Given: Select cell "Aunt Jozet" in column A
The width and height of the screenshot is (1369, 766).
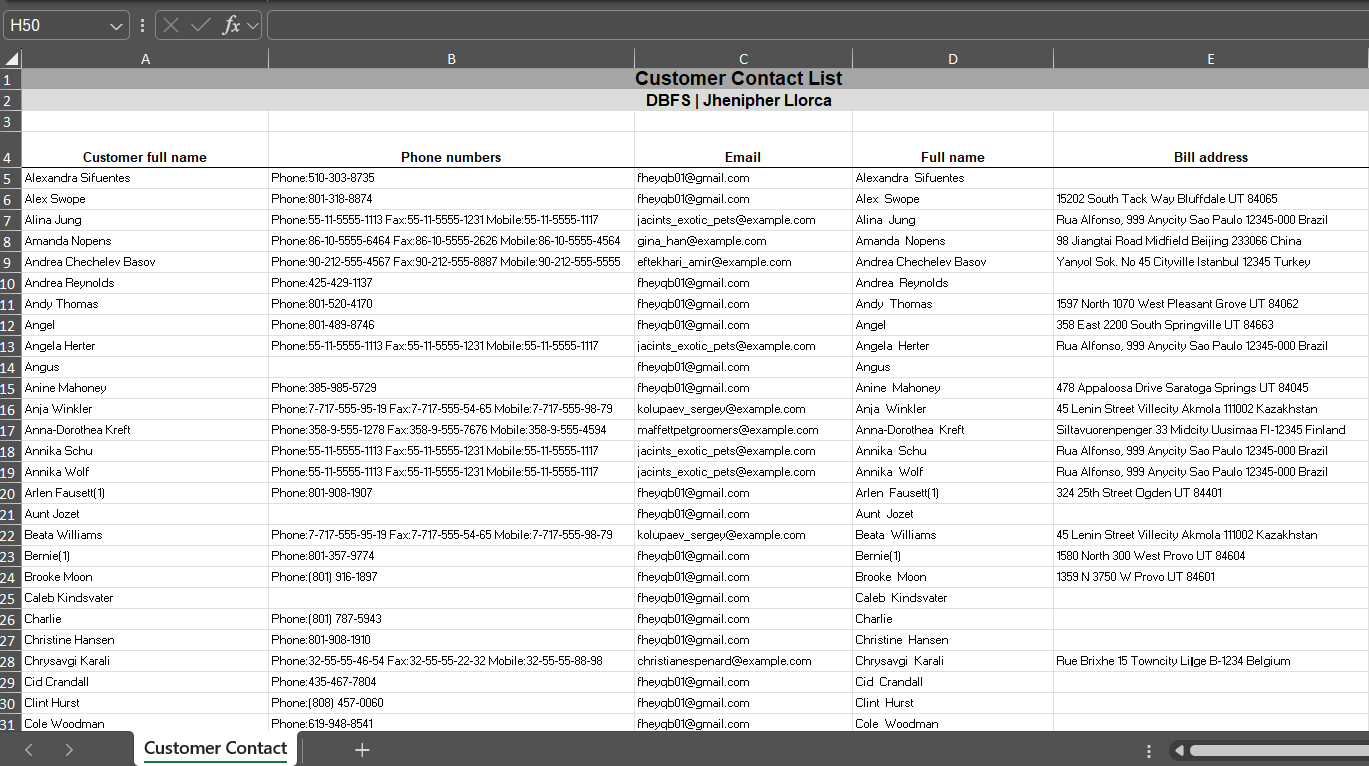Looking at the screenshot, I should 145,514.
